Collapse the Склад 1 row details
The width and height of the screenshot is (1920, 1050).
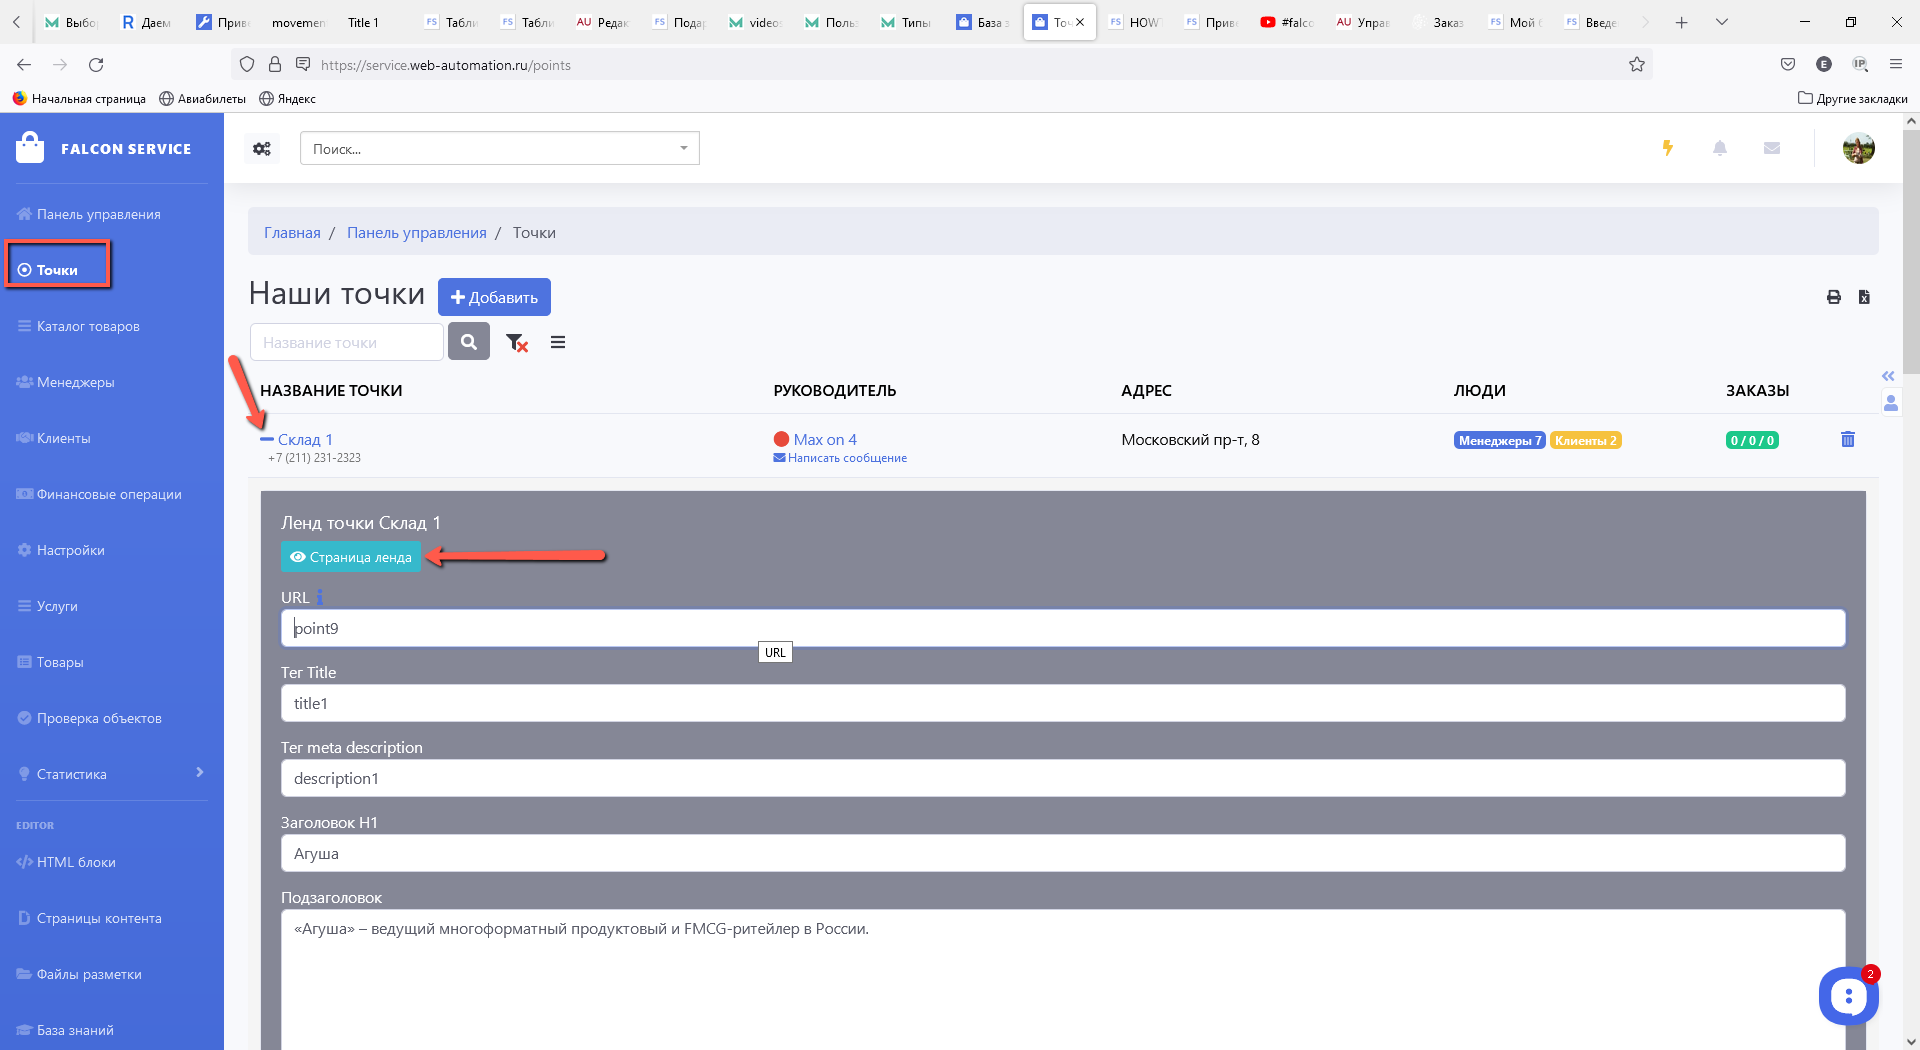pos(267,439)
